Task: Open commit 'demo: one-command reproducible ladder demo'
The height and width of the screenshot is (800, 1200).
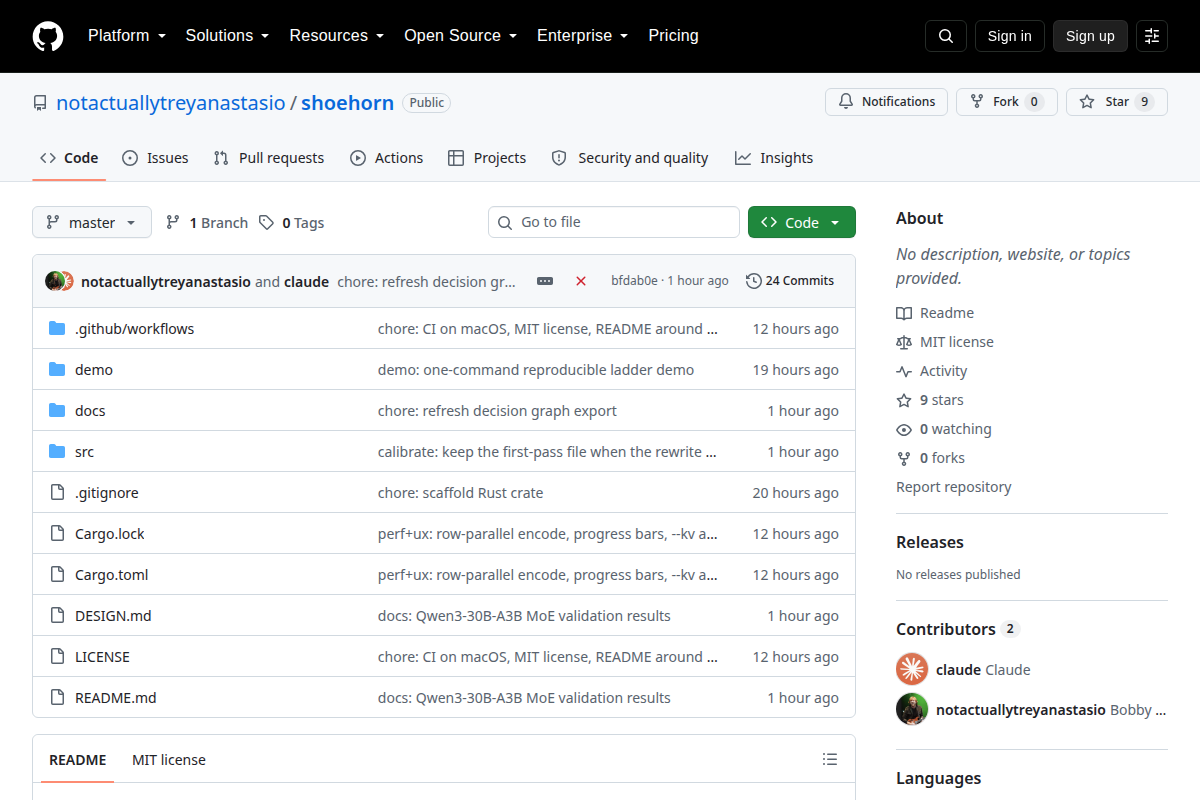Action: pos(536,370)
